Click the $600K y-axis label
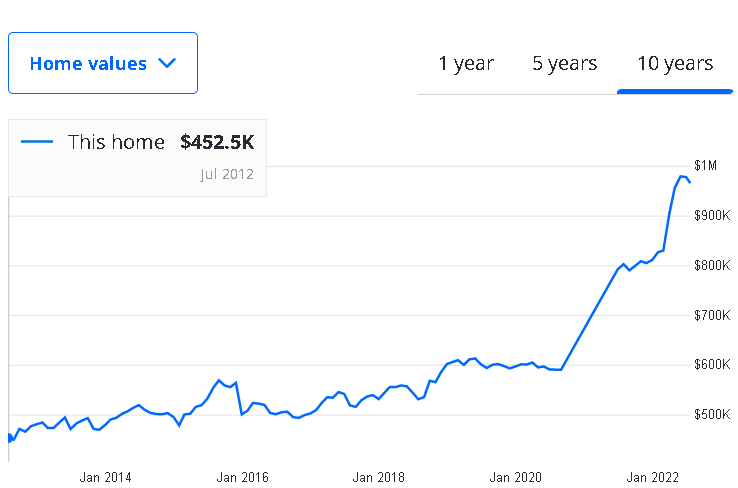 [x=712, y=364]
